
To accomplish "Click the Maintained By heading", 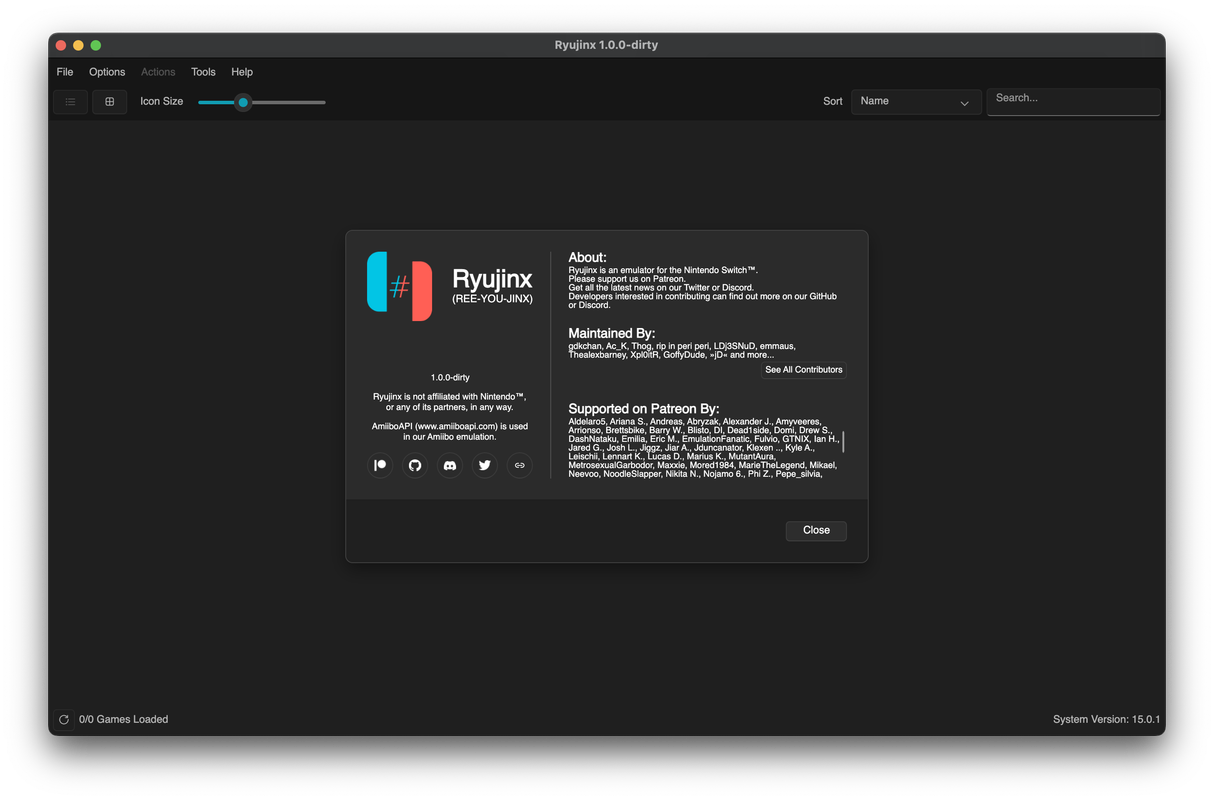I will pyautogui.click(x=612, y=333).
